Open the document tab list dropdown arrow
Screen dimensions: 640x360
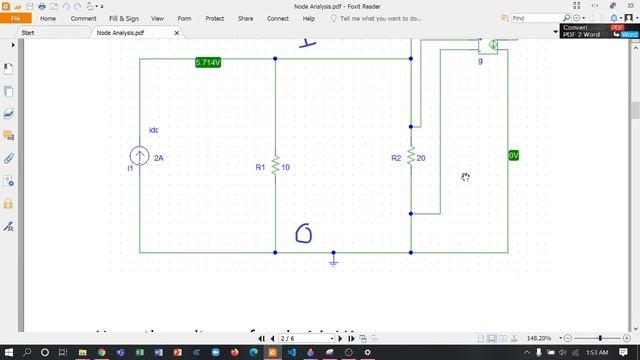point(555,32)
